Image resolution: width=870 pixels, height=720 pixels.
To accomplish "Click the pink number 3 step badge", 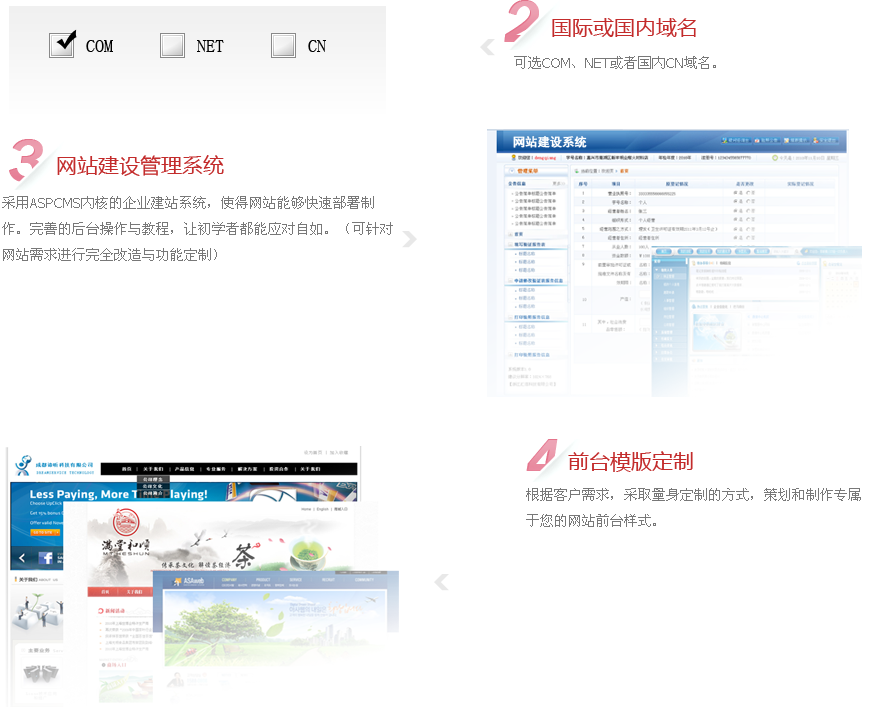I will pyautogui.click(x=27, y=160).
